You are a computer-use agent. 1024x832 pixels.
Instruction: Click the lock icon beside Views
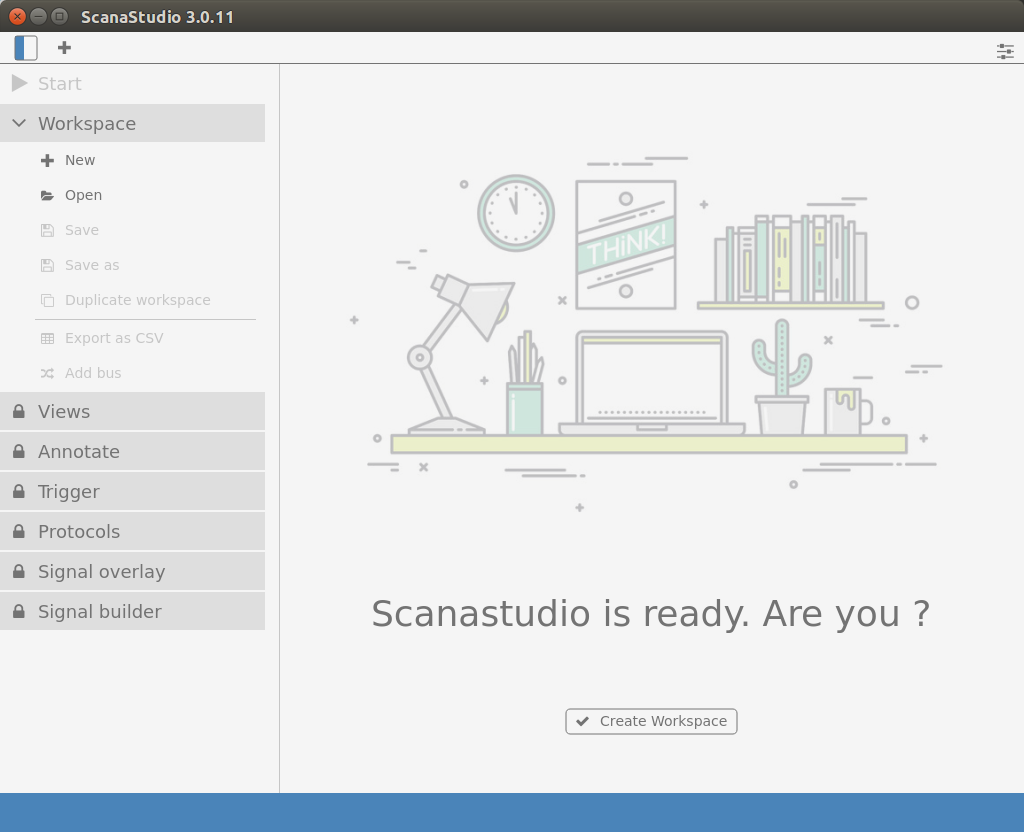click(x=19, y=411)
